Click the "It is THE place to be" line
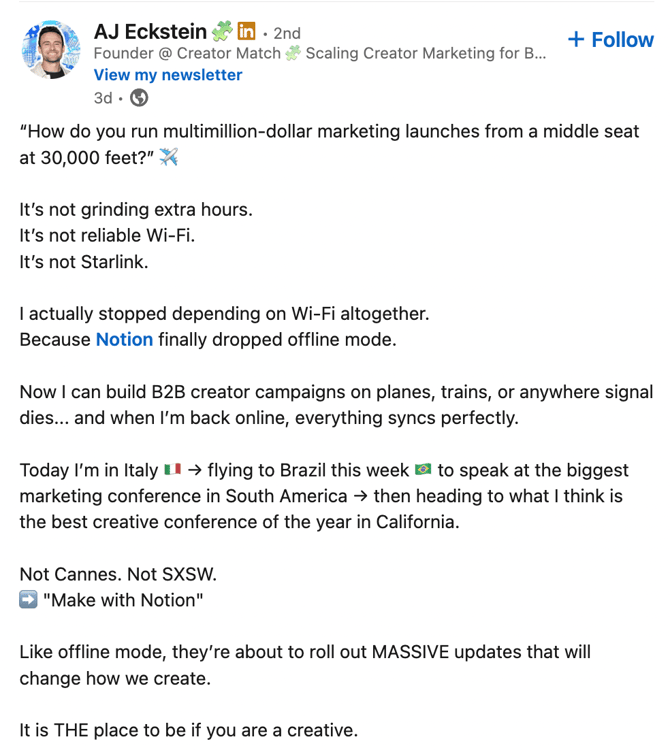Screen dimensions: 670x750 pos(188,730)
